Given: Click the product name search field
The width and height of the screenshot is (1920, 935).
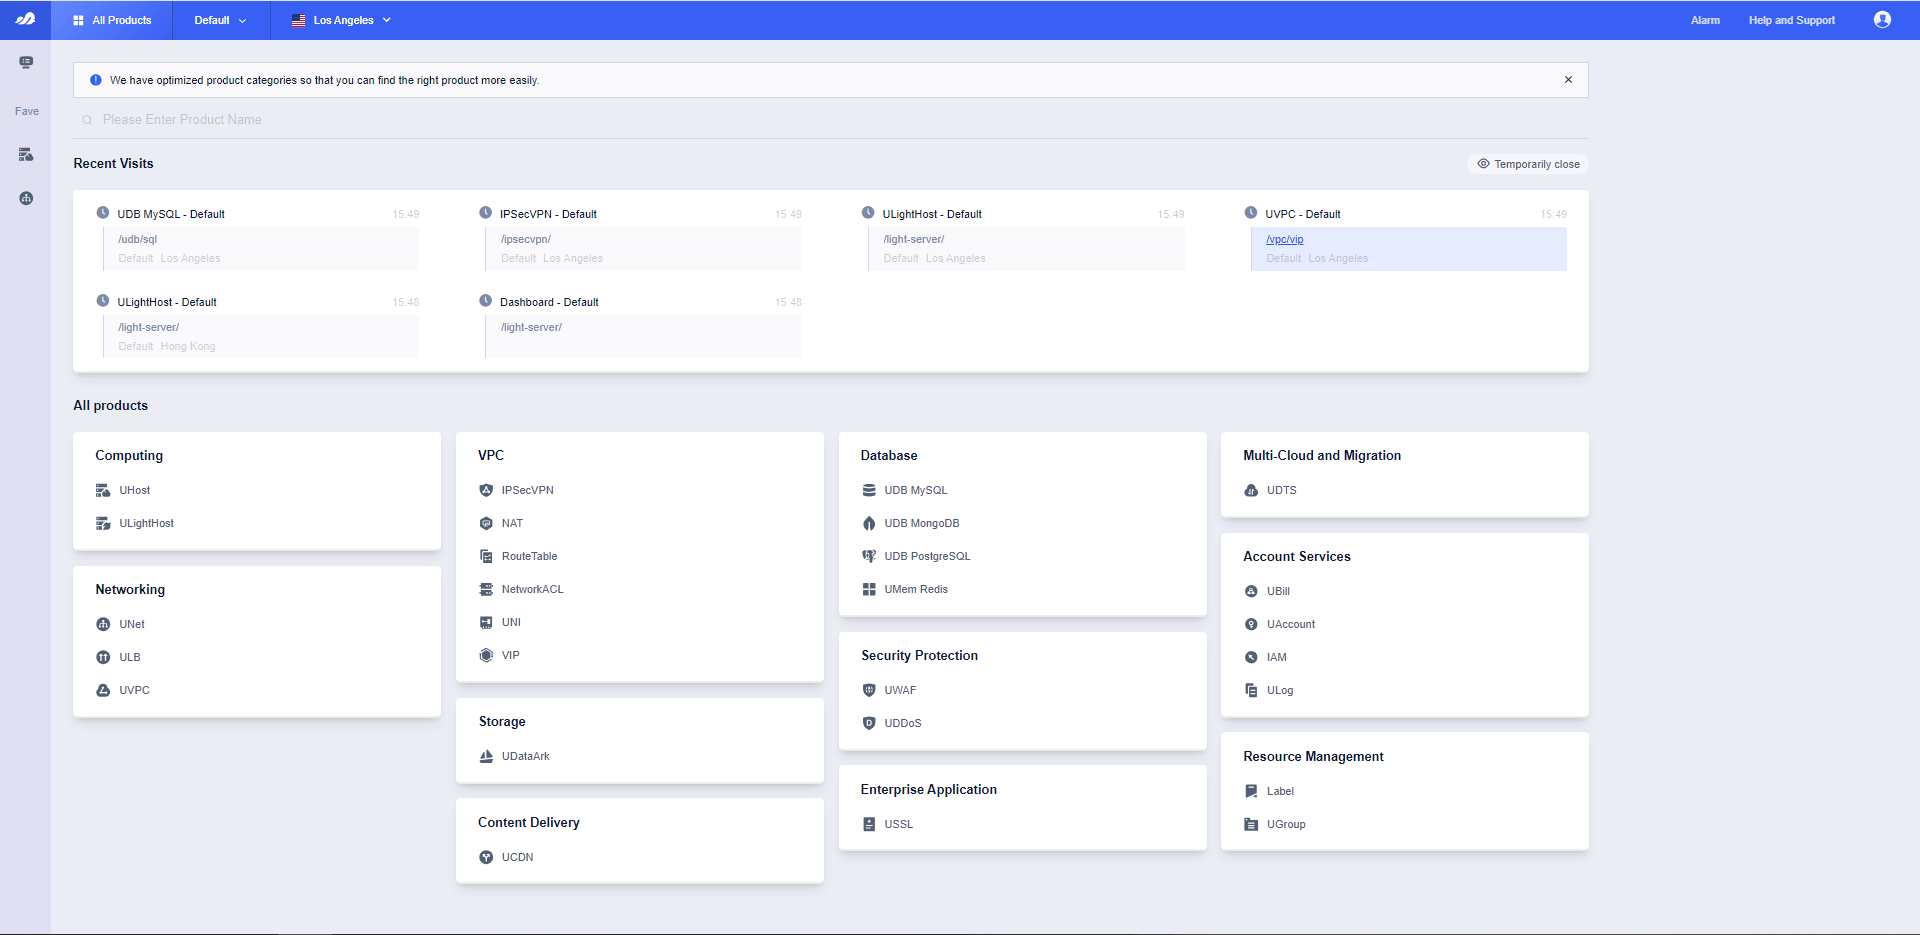Looking at the screenshot, I should coord(400,119).
